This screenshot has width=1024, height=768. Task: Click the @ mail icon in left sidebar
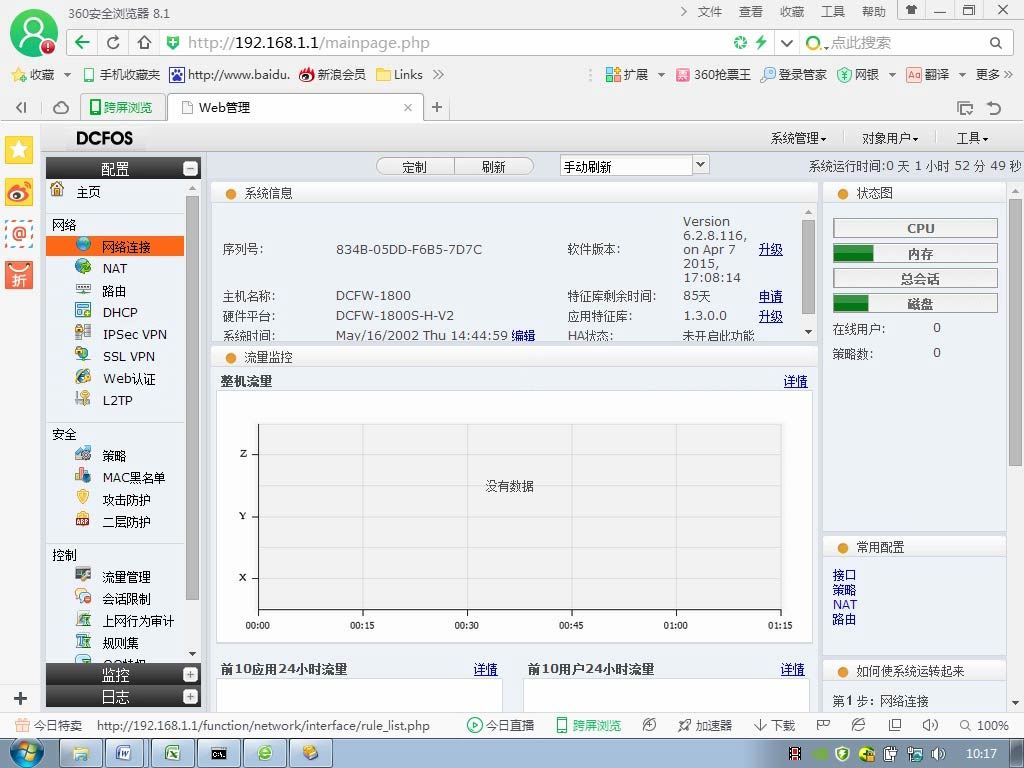click(x=19, y=233)
